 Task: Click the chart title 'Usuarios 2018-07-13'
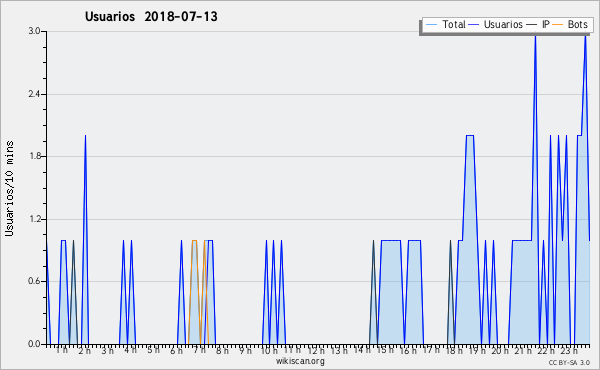151,17
